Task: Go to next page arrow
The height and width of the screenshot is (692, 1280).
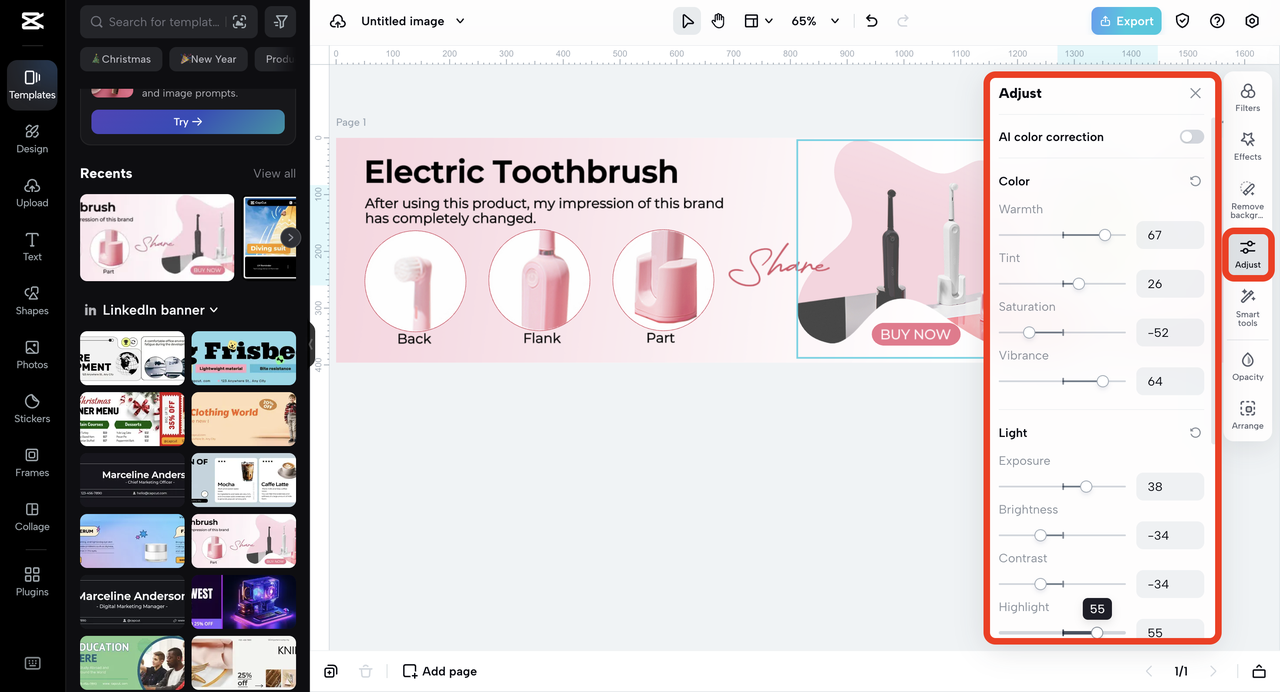Action: click(1214, 671)
